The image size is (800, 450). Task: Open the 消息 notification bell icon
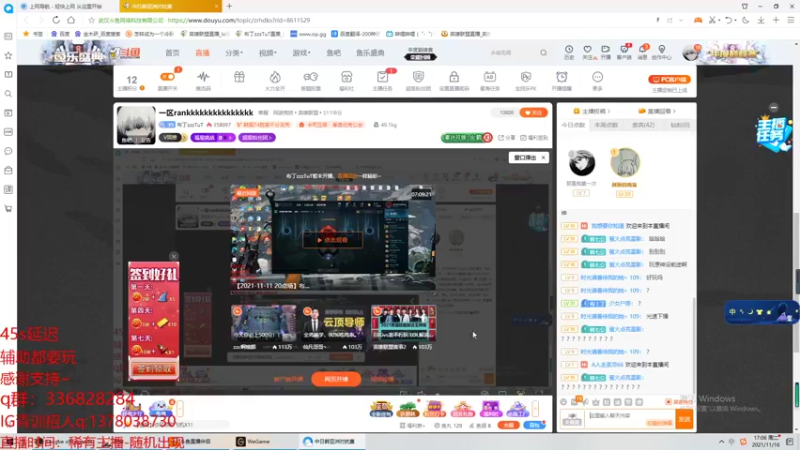642,49
